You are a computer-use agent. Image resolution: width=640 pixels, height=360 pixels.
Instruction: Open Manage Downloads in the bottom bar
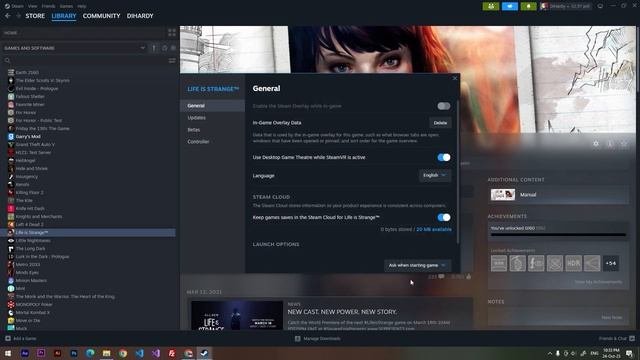click(318, 338)
